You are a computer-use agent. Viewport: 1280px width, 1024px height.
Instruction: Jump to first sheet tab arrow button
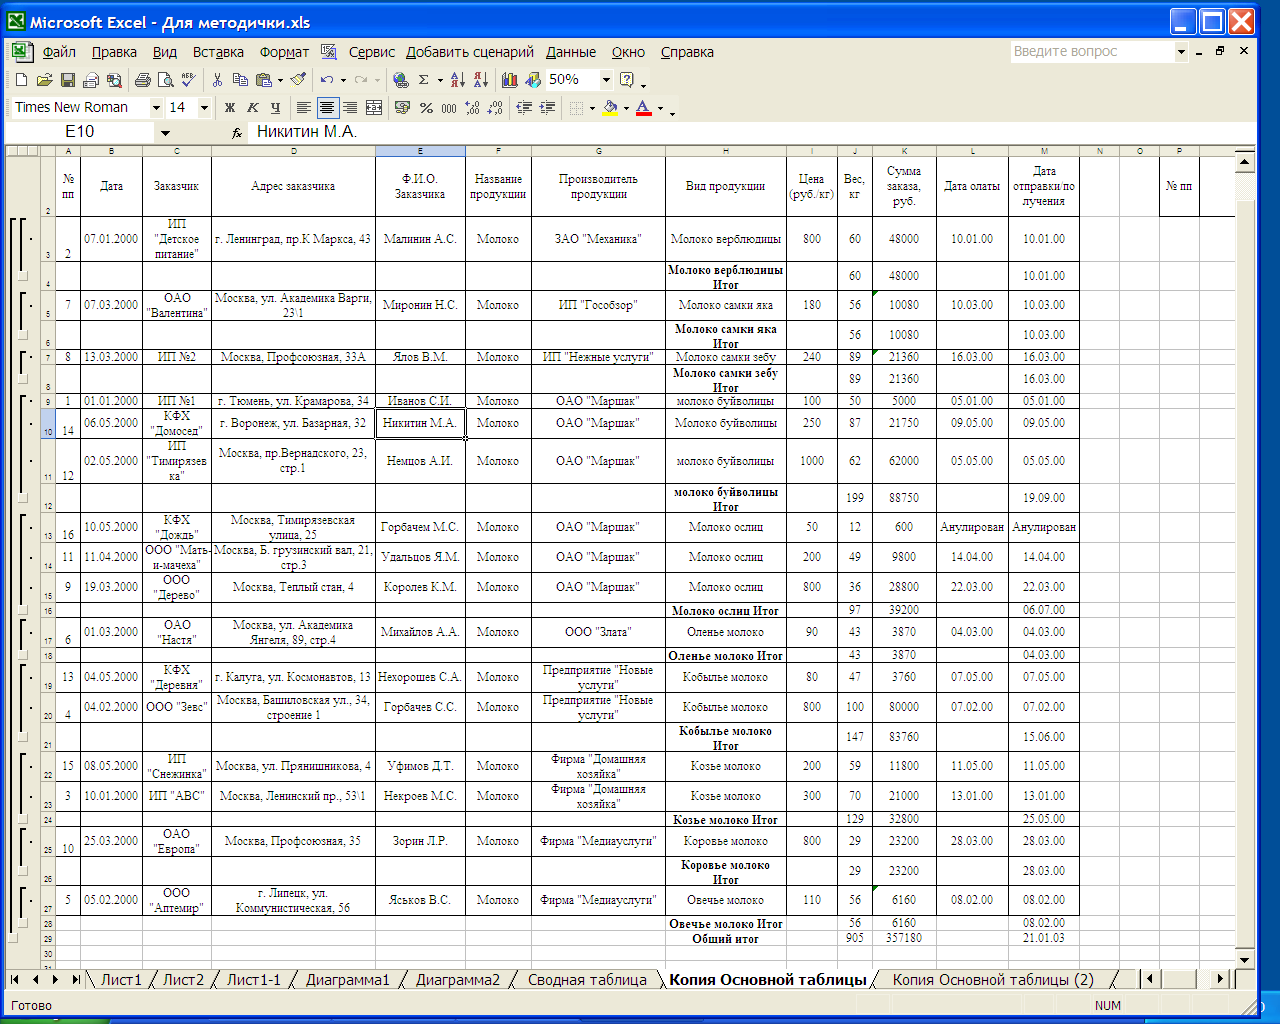pyautogui.click(x=15, y=980)
